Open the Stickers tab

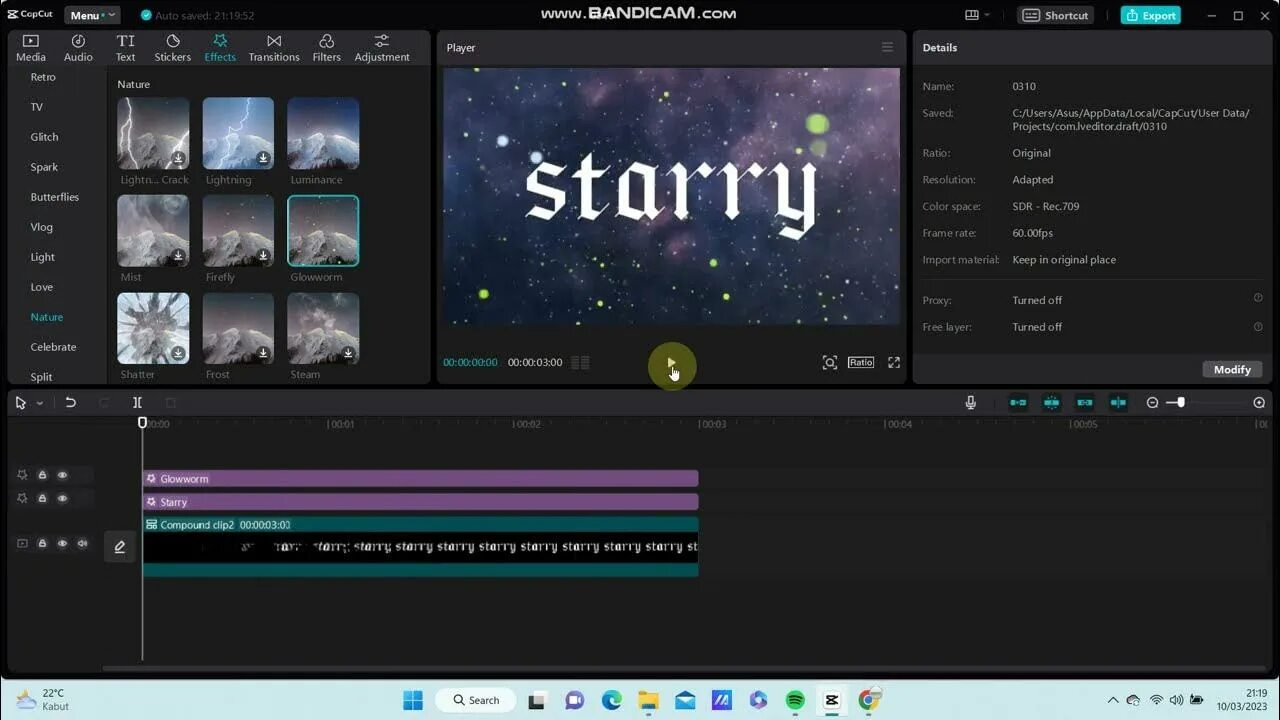click(172, 48)
